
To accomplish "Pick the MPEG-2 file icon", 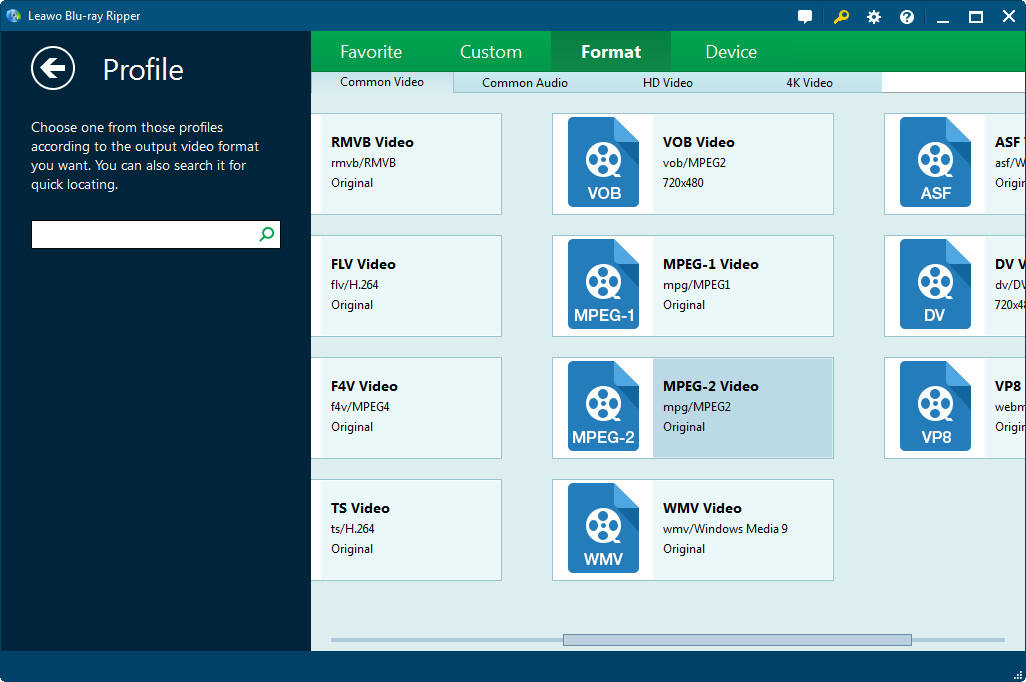I will click(603, 407).
